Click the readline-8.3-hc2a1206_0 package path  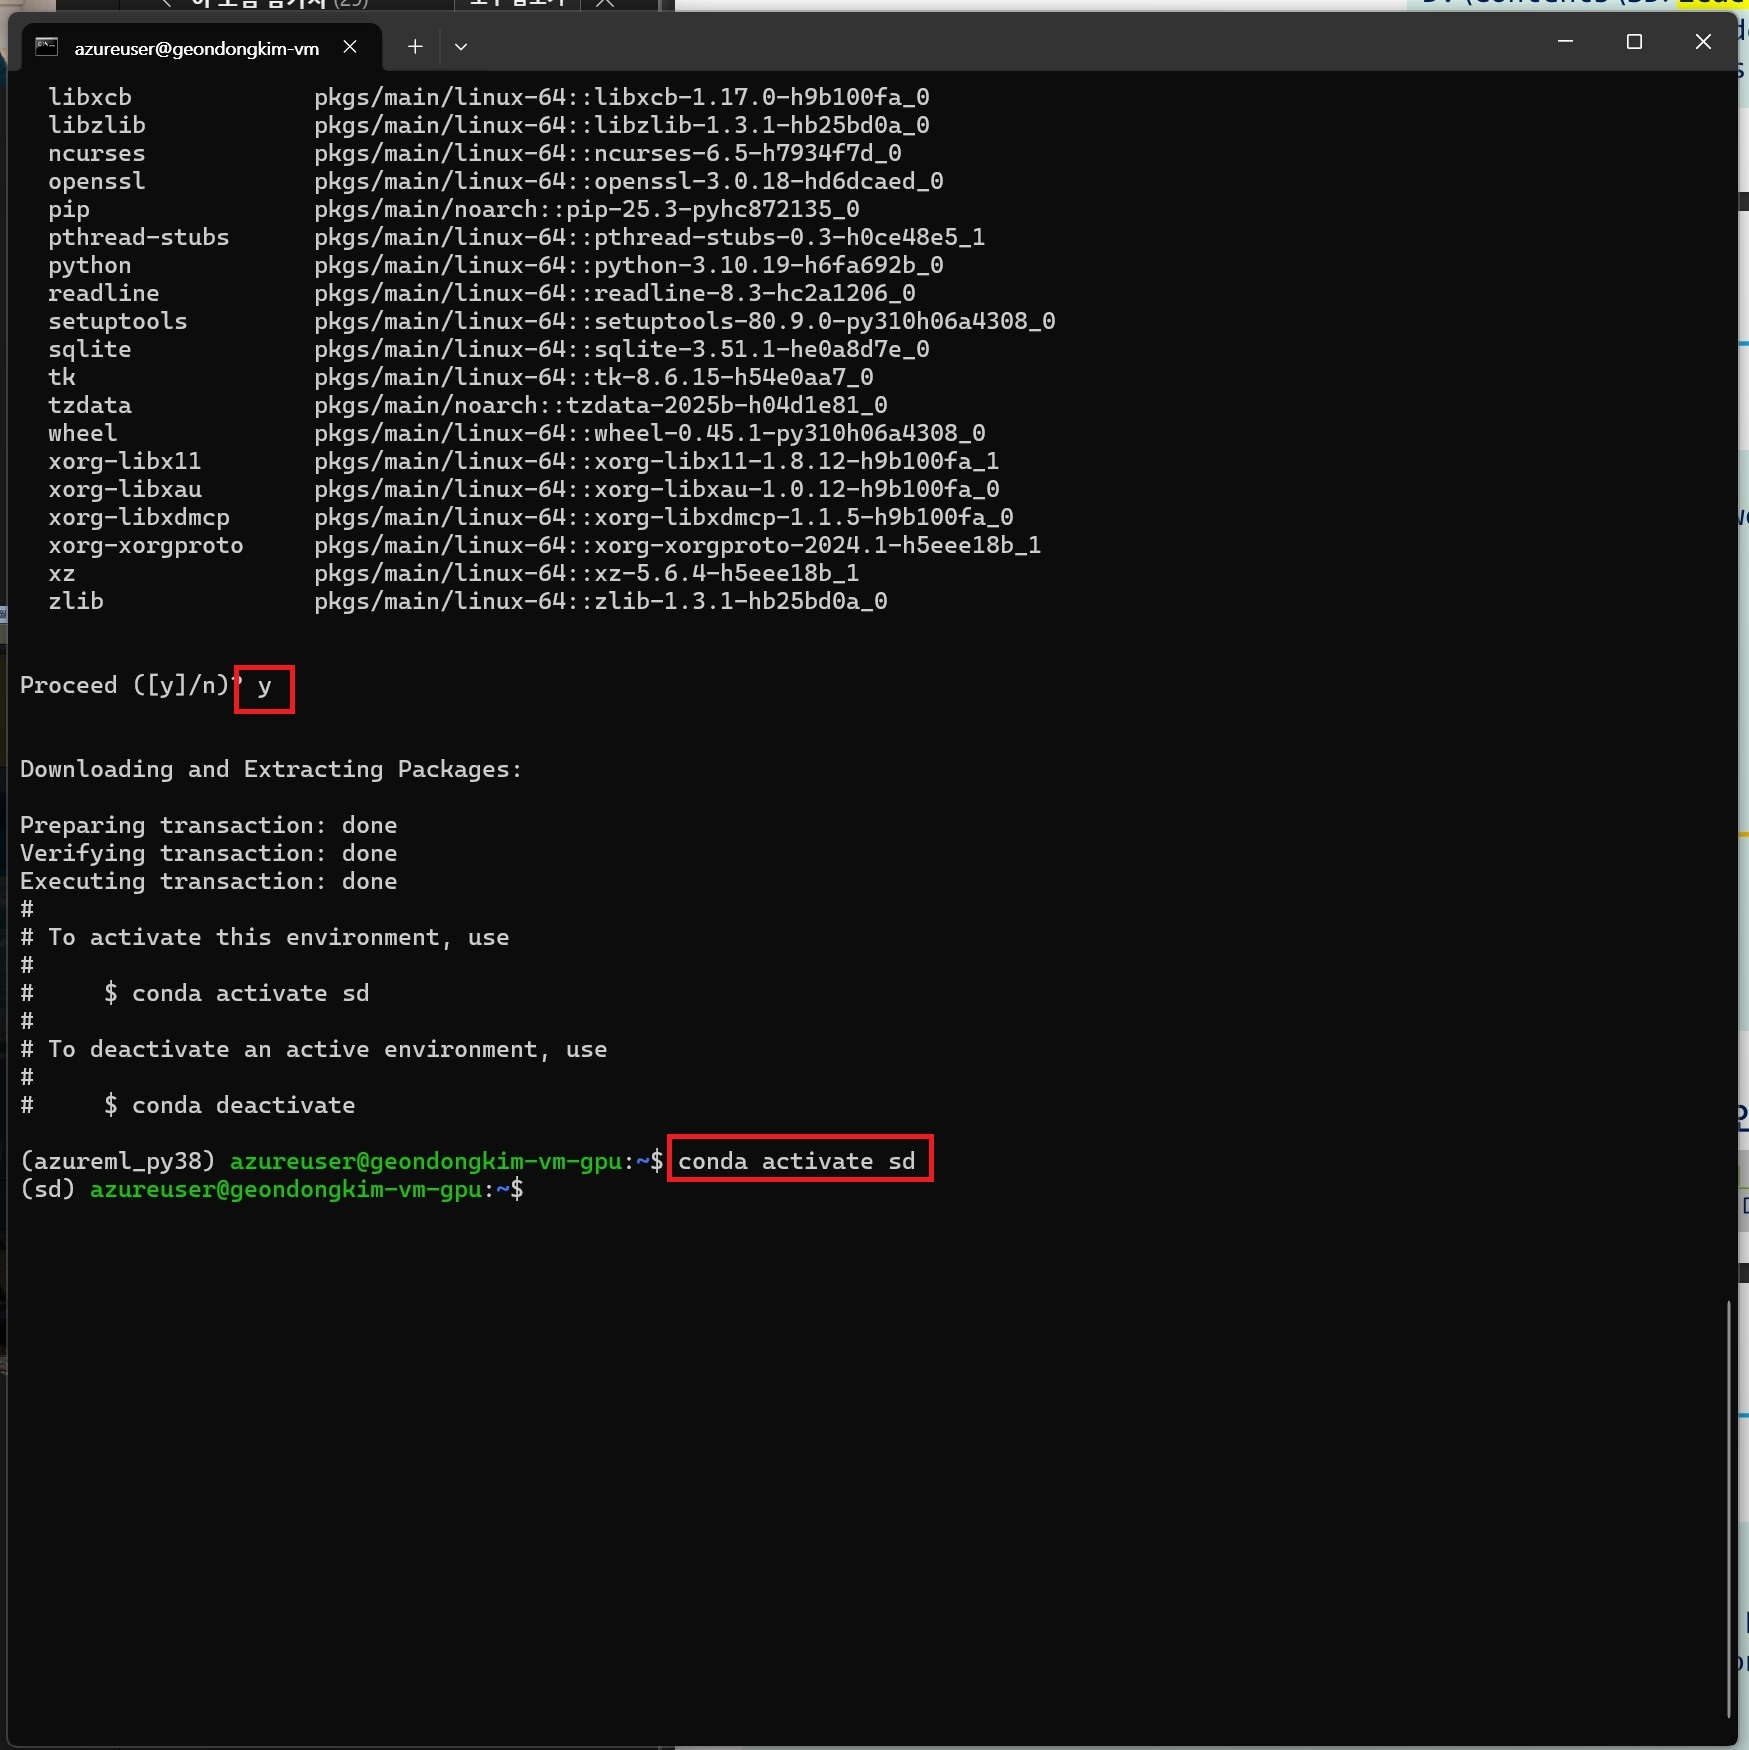(x=615, y=293)
